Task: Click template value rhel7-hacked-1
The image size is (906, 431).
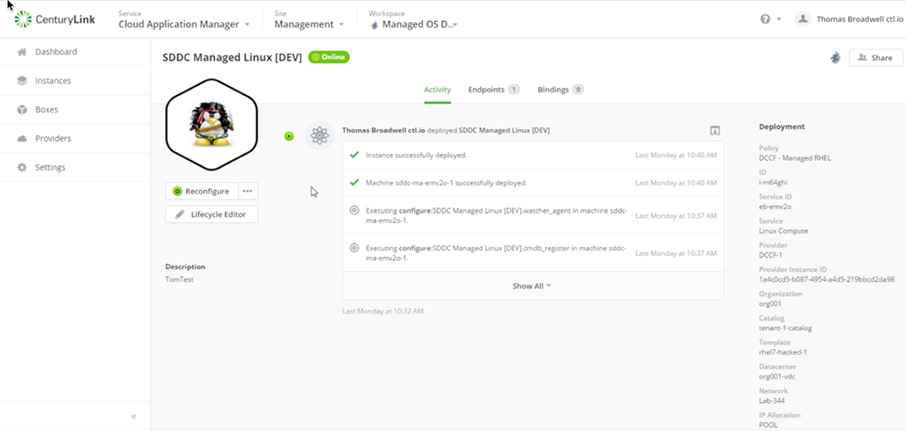Action: click(783, 352)
